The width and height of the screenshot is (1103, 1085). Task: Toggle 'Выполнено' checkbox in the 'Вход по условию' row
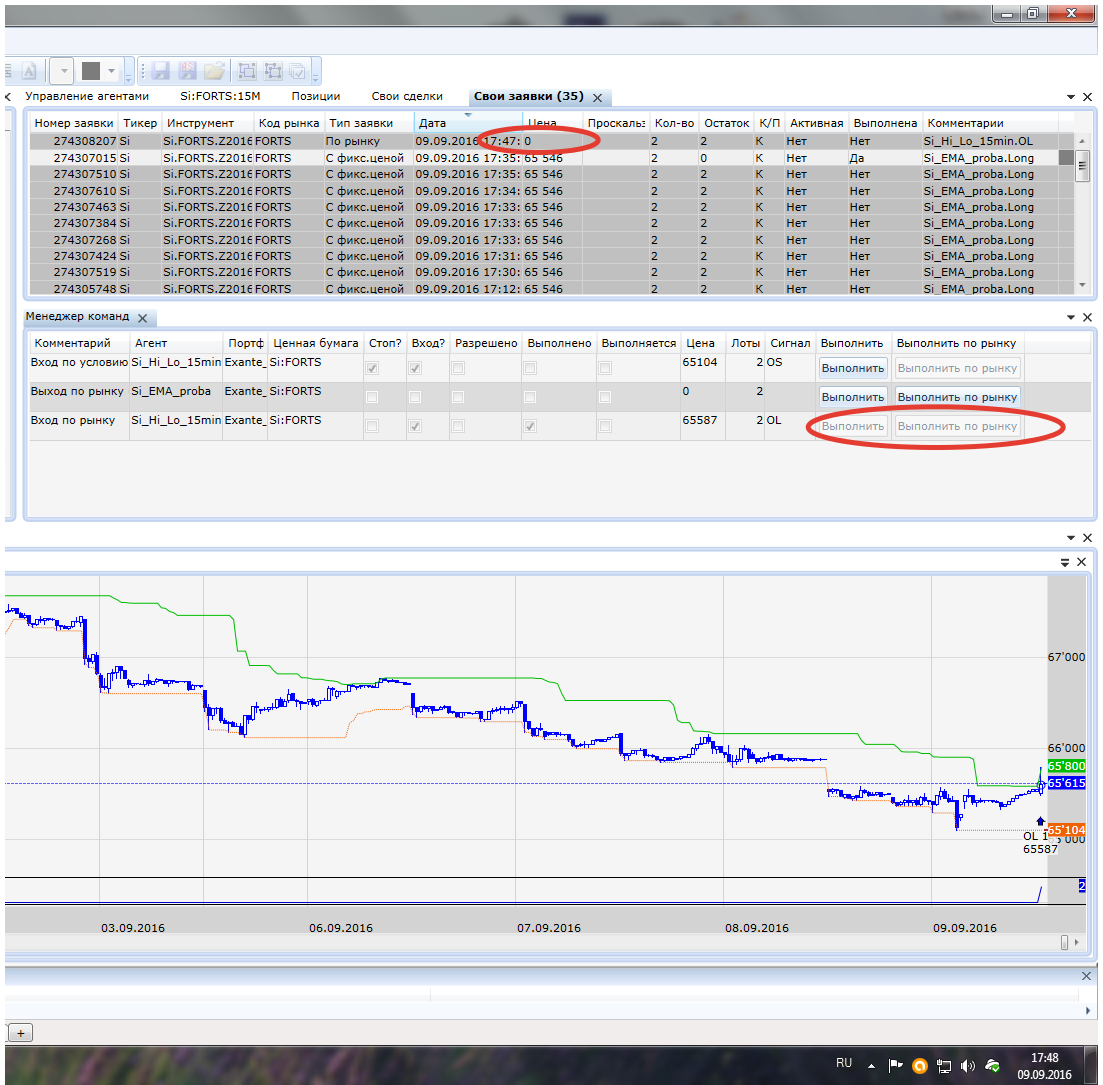530,368
